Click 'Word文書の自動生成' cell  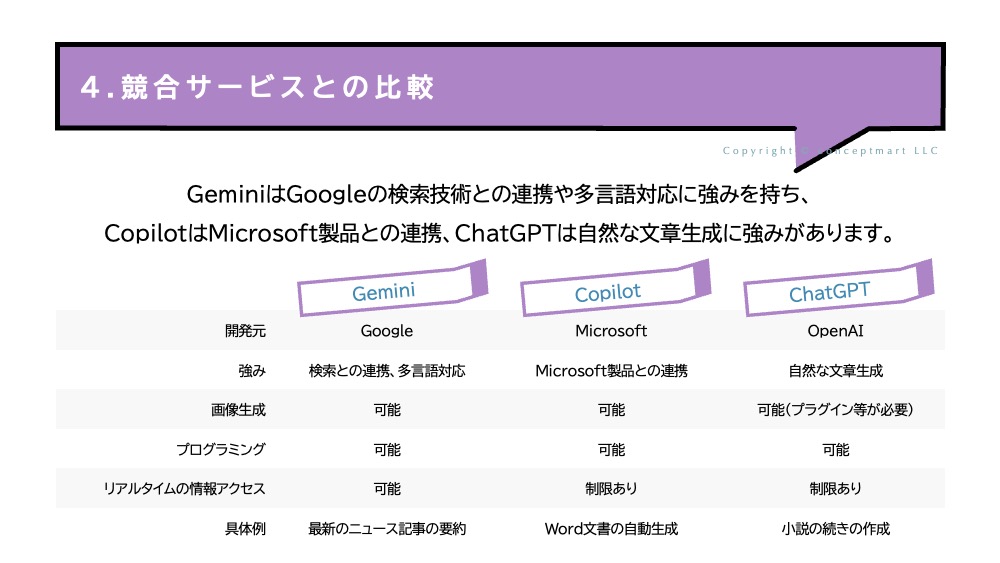(x=611, y=529)
